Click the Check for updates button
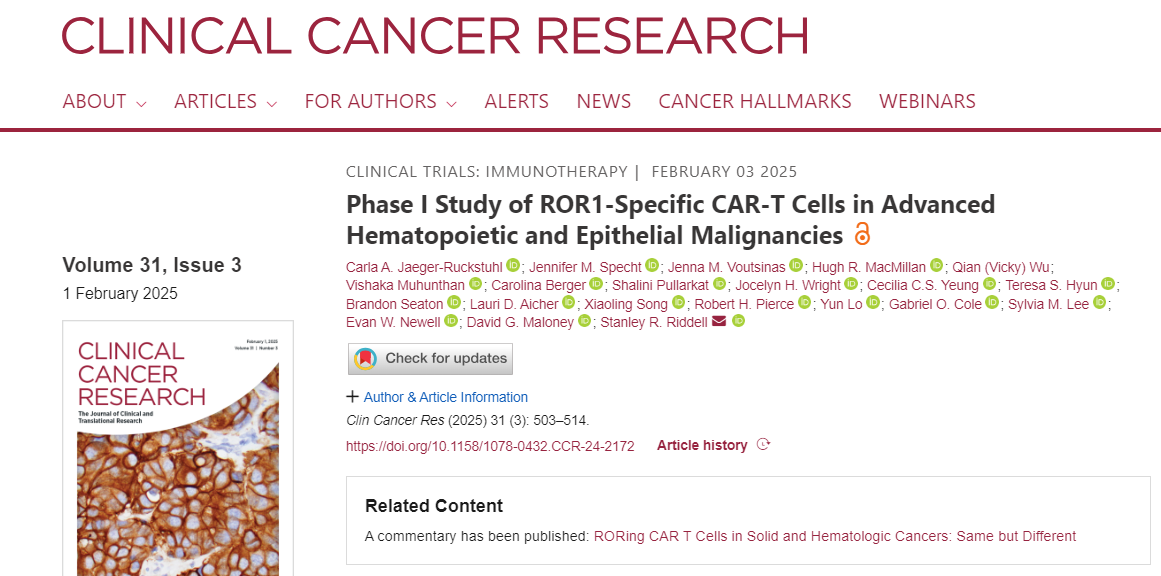 430,358
